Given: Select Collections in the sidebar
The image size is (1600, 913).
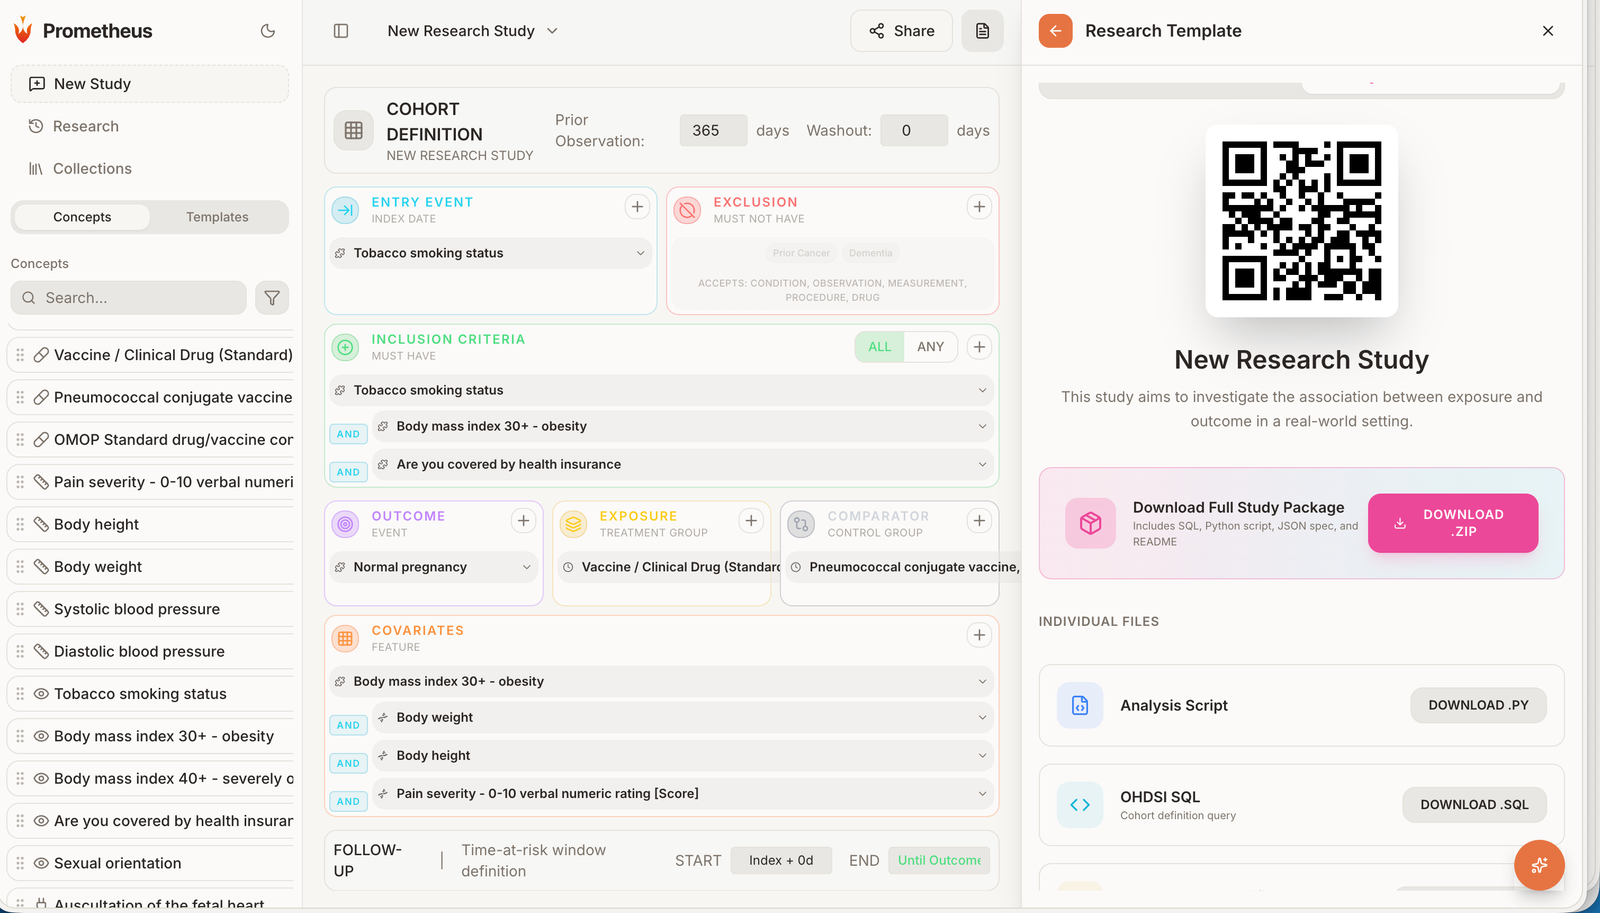Looking at the screenshot, I should [92, 168].
